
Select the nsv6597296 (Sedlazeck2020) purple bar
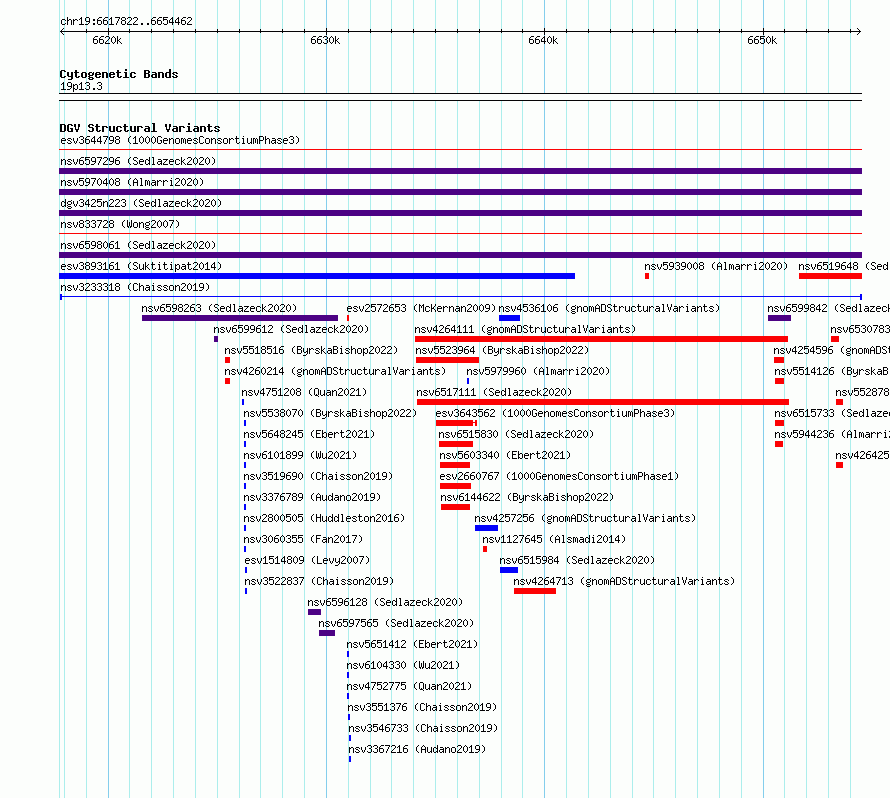pyautogui.click(x=460, y=171)
